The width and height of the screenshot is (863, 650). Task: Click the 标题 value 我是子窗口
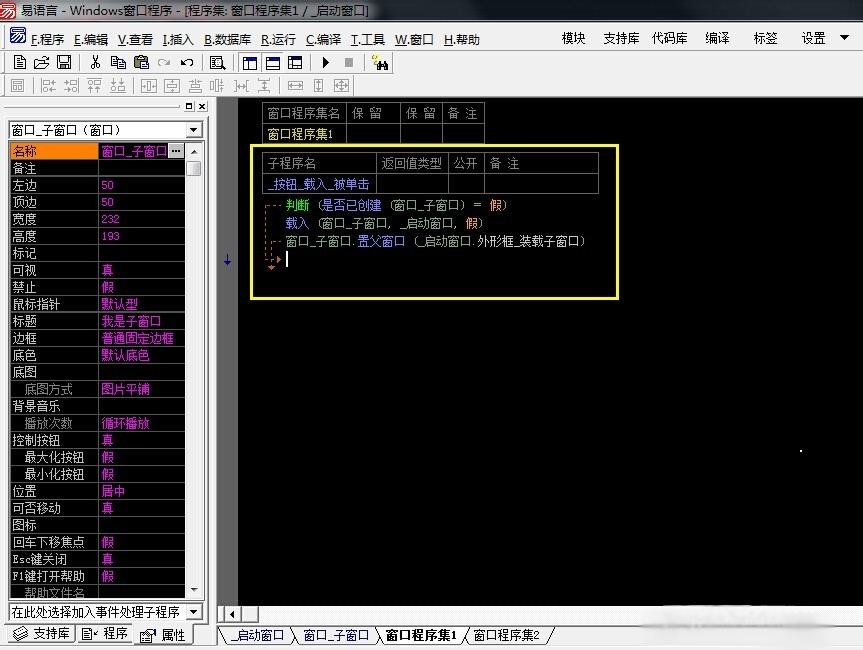[x=141, y=321]
